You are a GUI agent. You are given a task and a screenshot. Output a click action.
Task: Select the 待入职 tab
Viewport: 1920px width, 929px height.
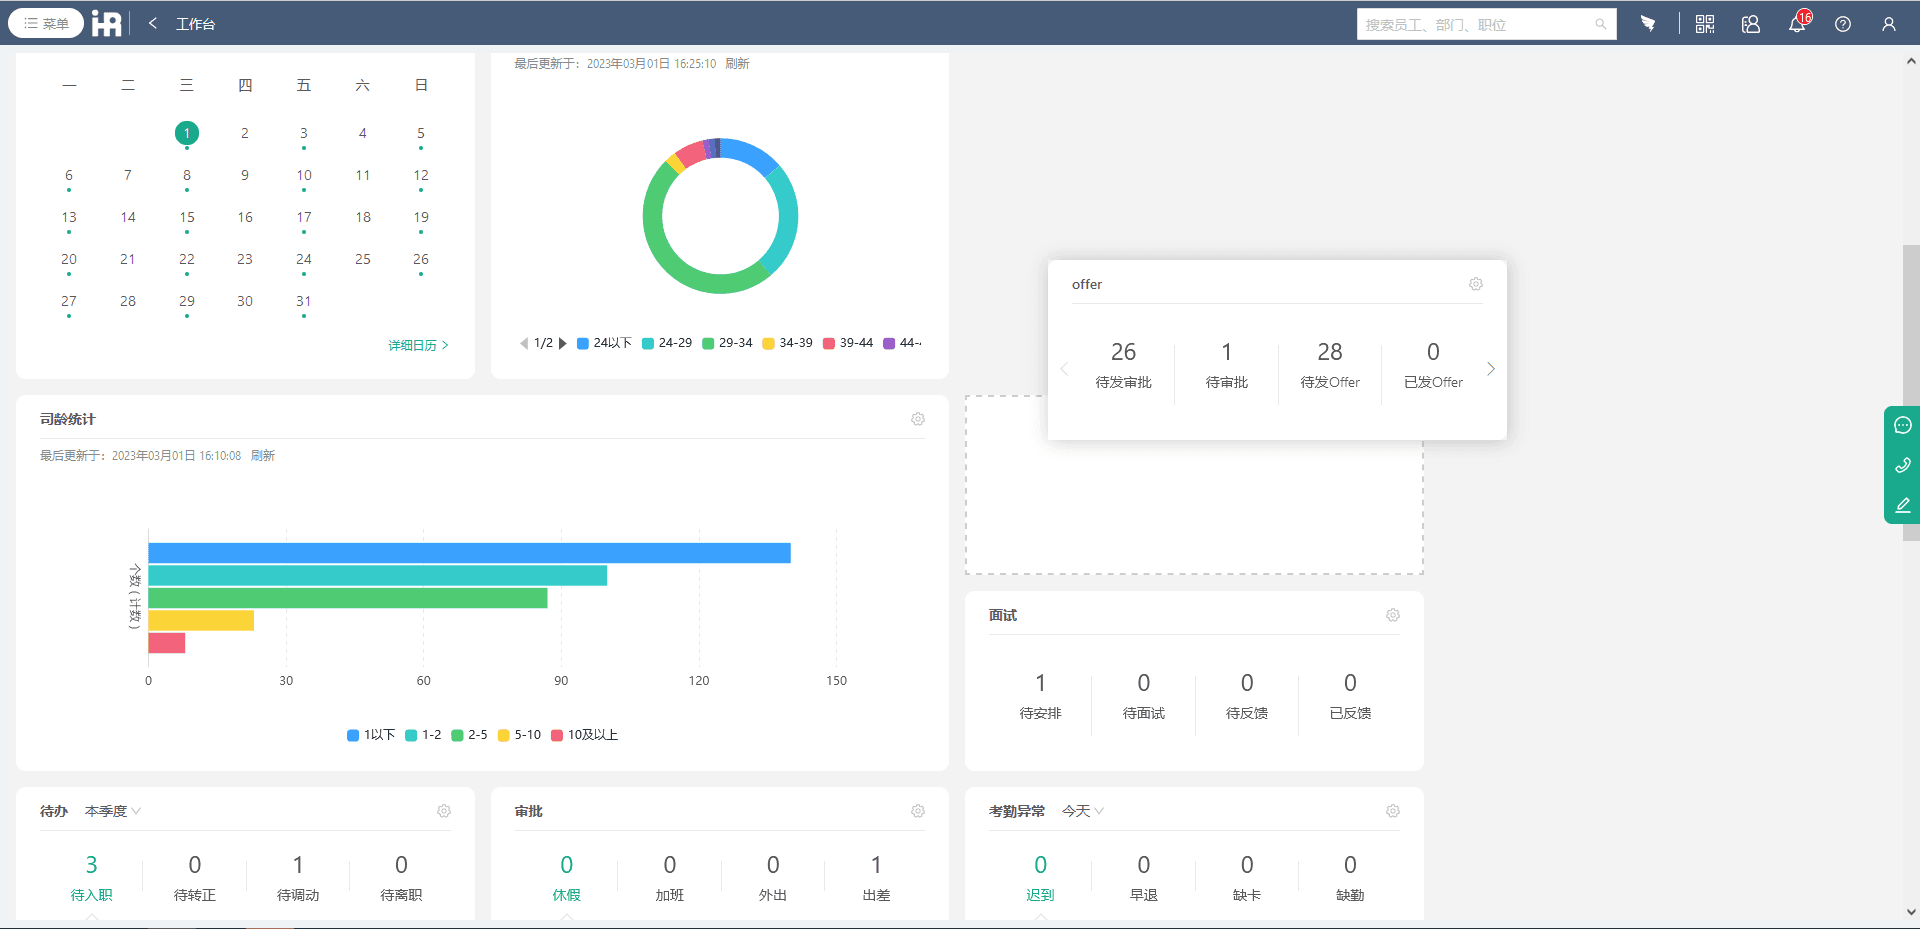pyautogui.click(x=91, y=878)
